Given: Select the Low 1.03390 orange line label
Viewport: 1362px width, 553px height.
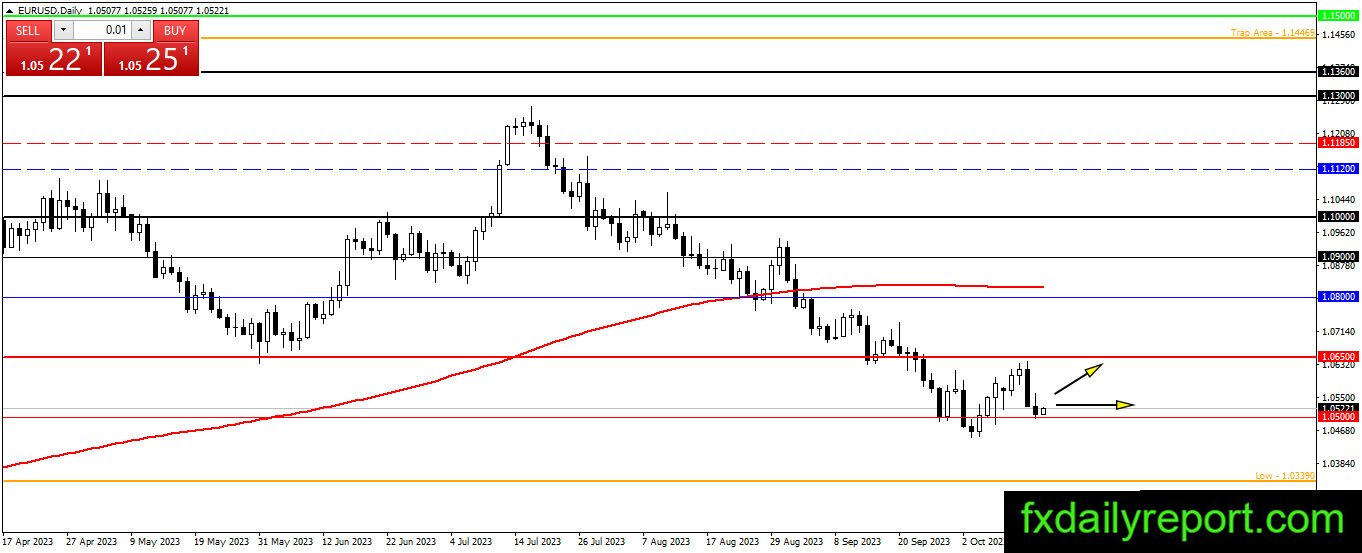Looking at the screenshot, I should tap(1284, 476).
